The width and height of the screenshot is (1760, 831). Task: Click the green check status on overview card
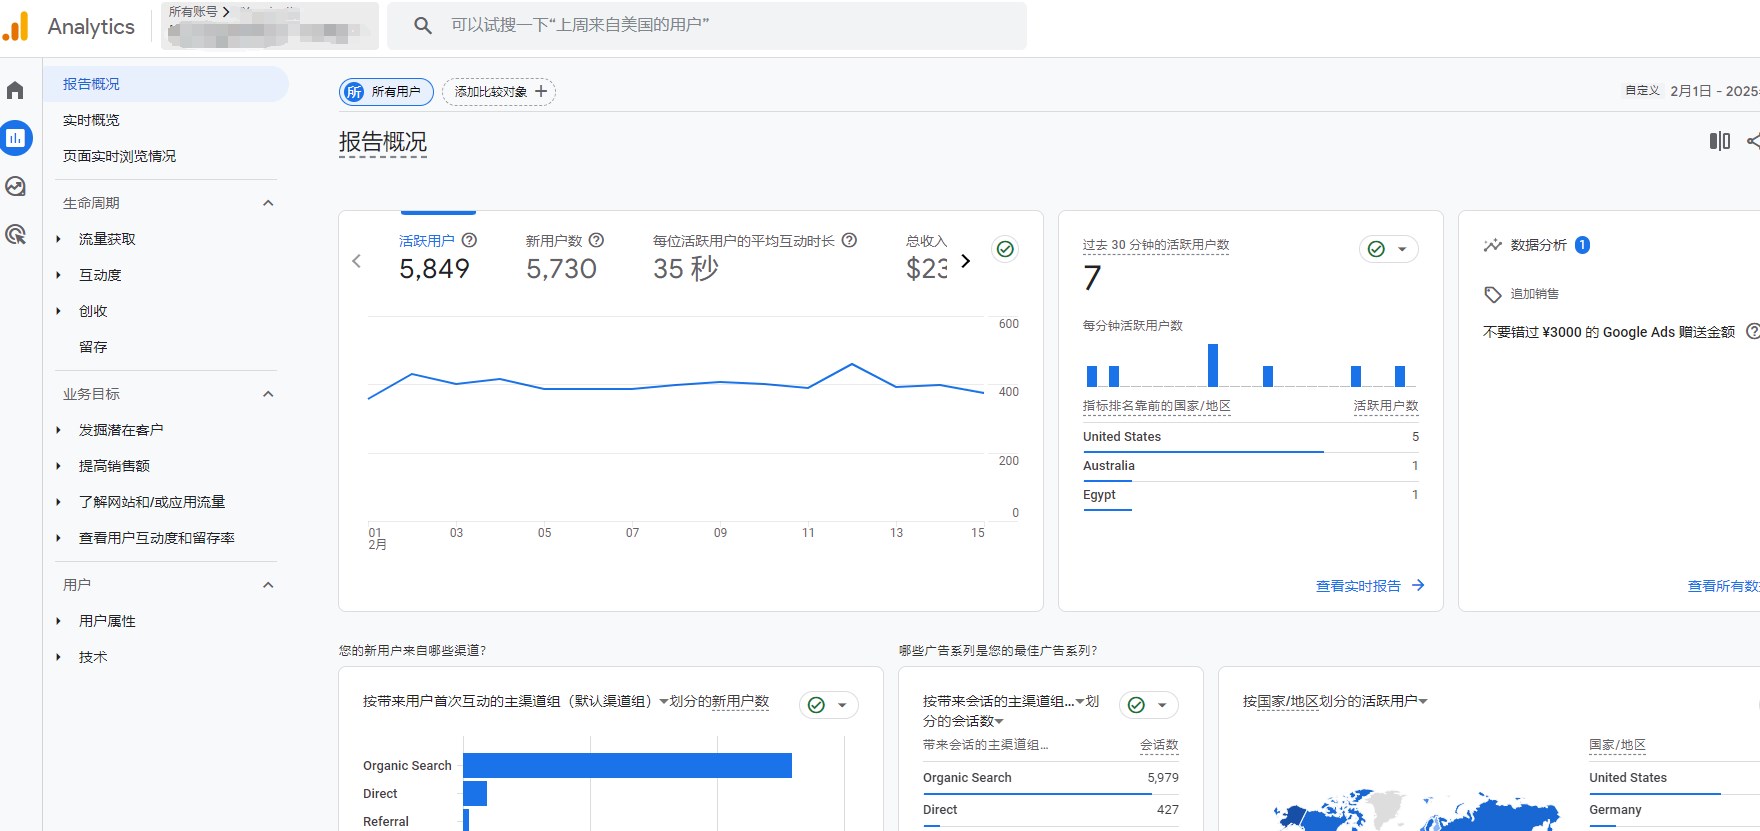click(1005, 249)
